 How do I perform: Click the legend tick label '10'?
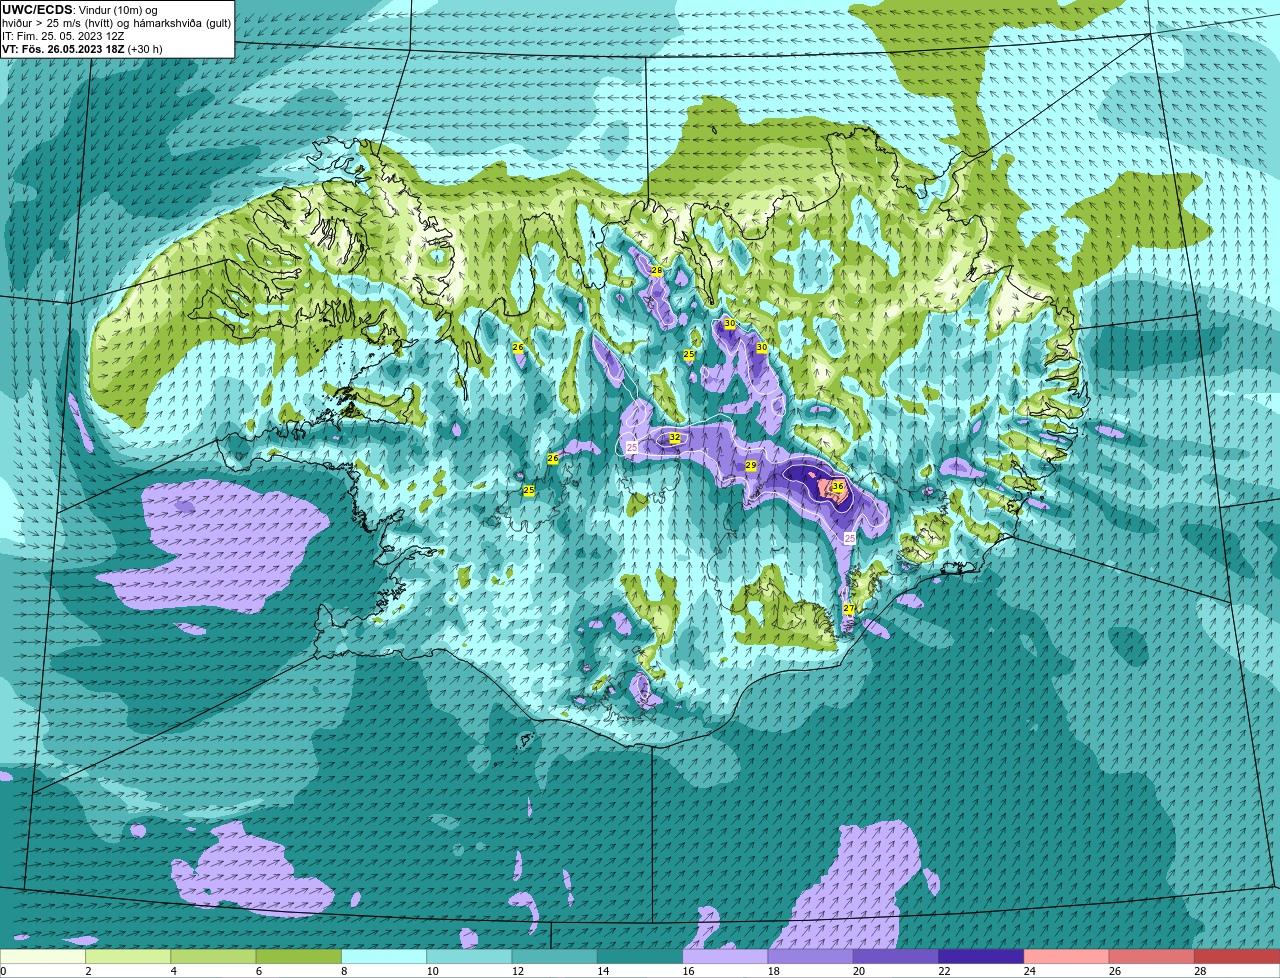[432, 971]
